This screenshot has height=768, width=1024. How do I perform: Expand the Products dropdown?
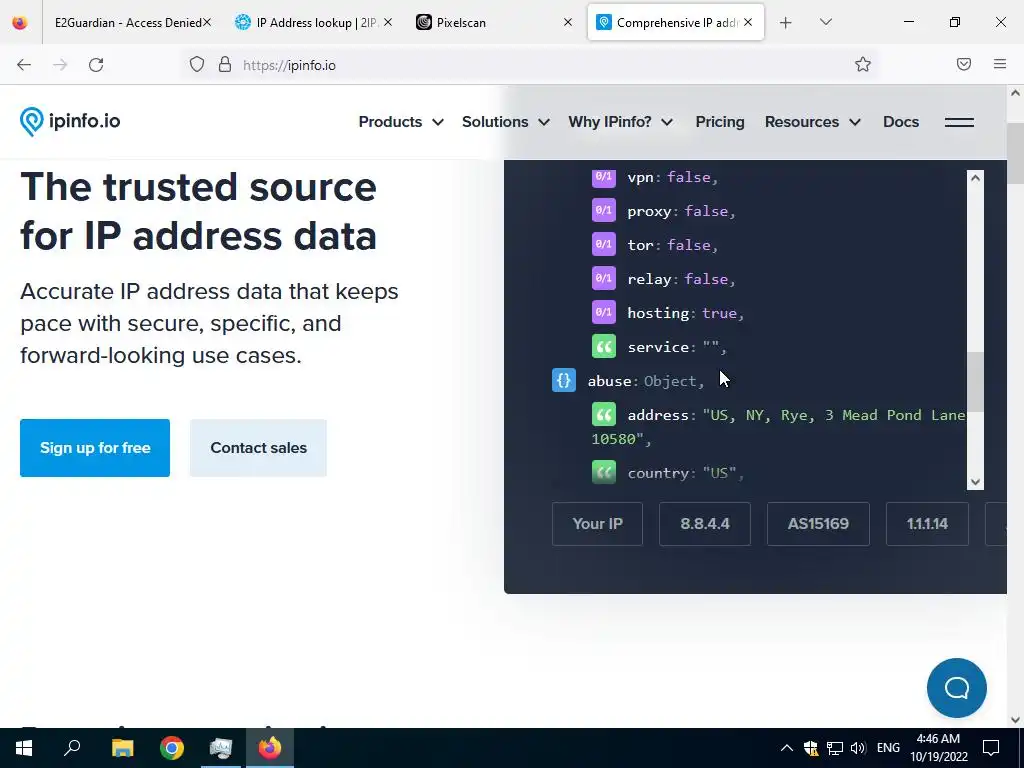pos(401,122)
